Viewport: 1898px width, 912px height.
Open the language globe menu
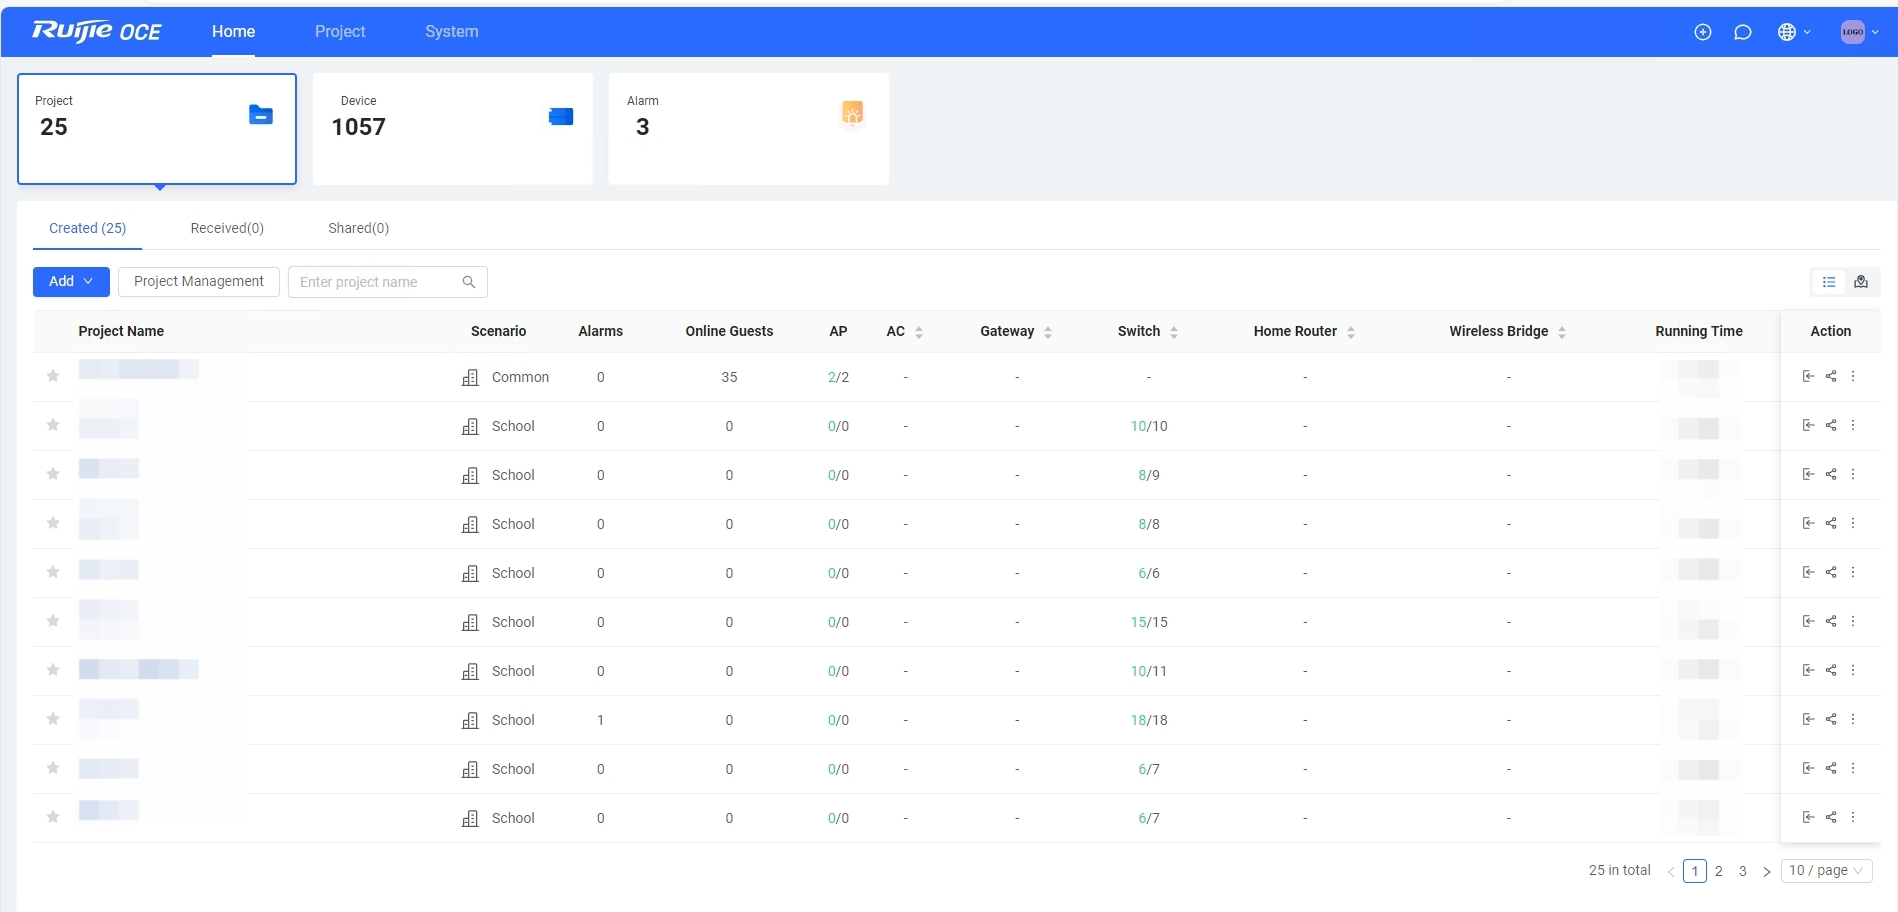(1794, 32)
